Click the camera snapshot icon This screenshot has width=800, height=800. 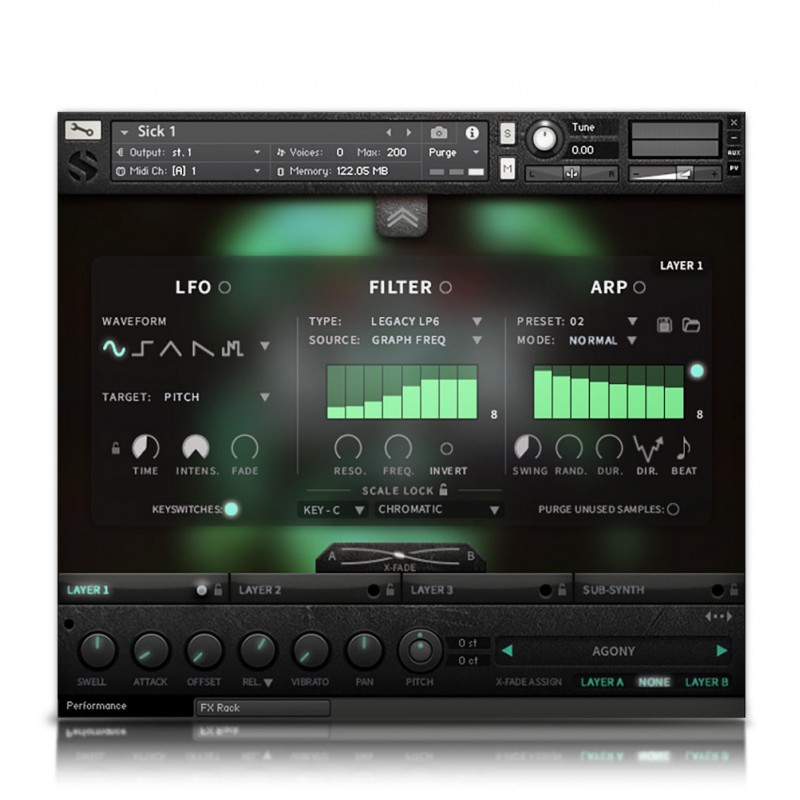coord(438,132)
